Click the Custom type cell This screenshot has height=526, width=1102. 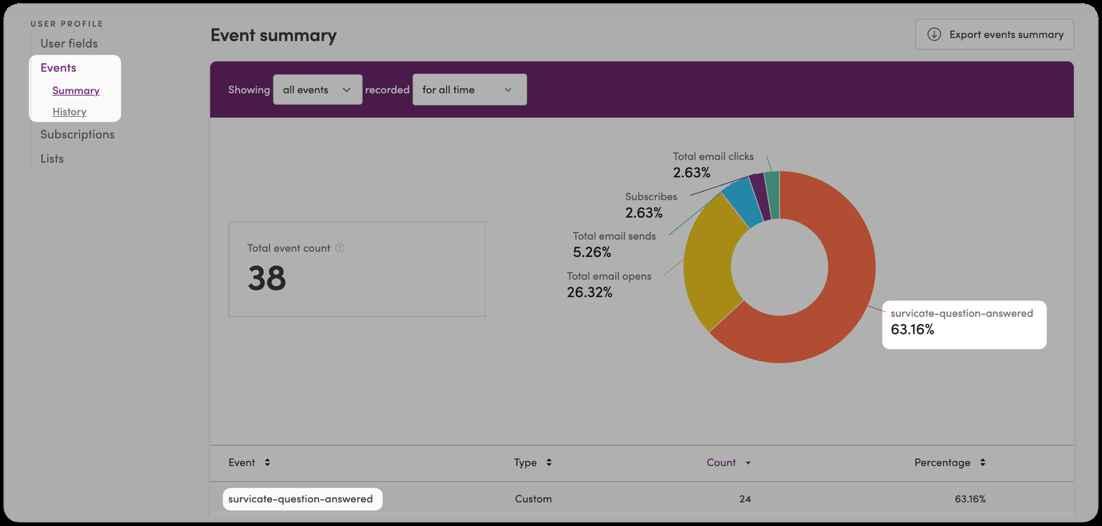coord(533,499)
